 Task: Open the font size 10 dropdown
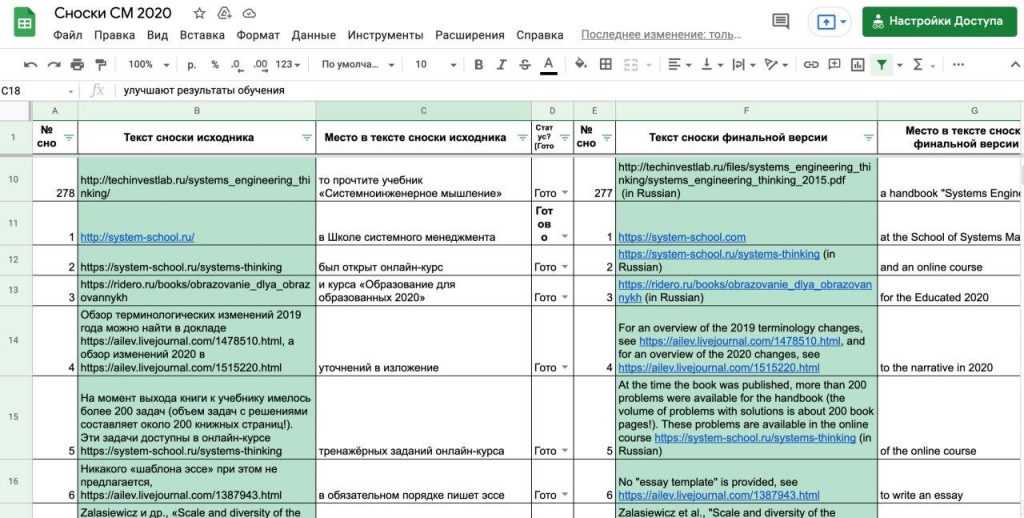(436, 65)
